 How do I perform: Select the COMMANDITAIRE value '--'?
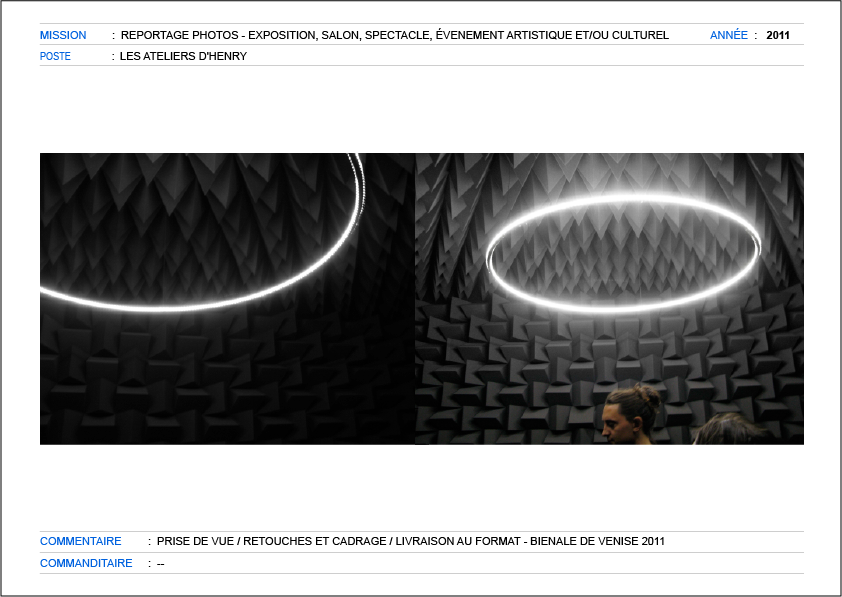point(161,564)
